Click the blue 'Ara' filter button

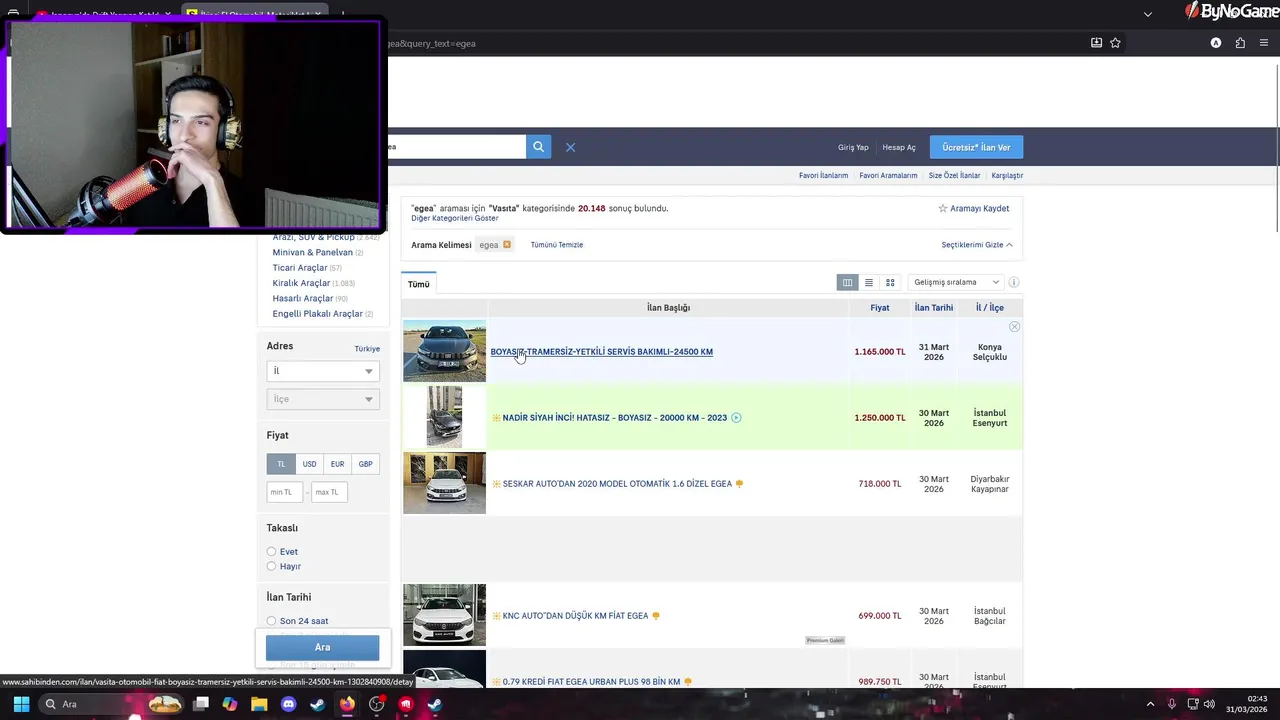322,647
